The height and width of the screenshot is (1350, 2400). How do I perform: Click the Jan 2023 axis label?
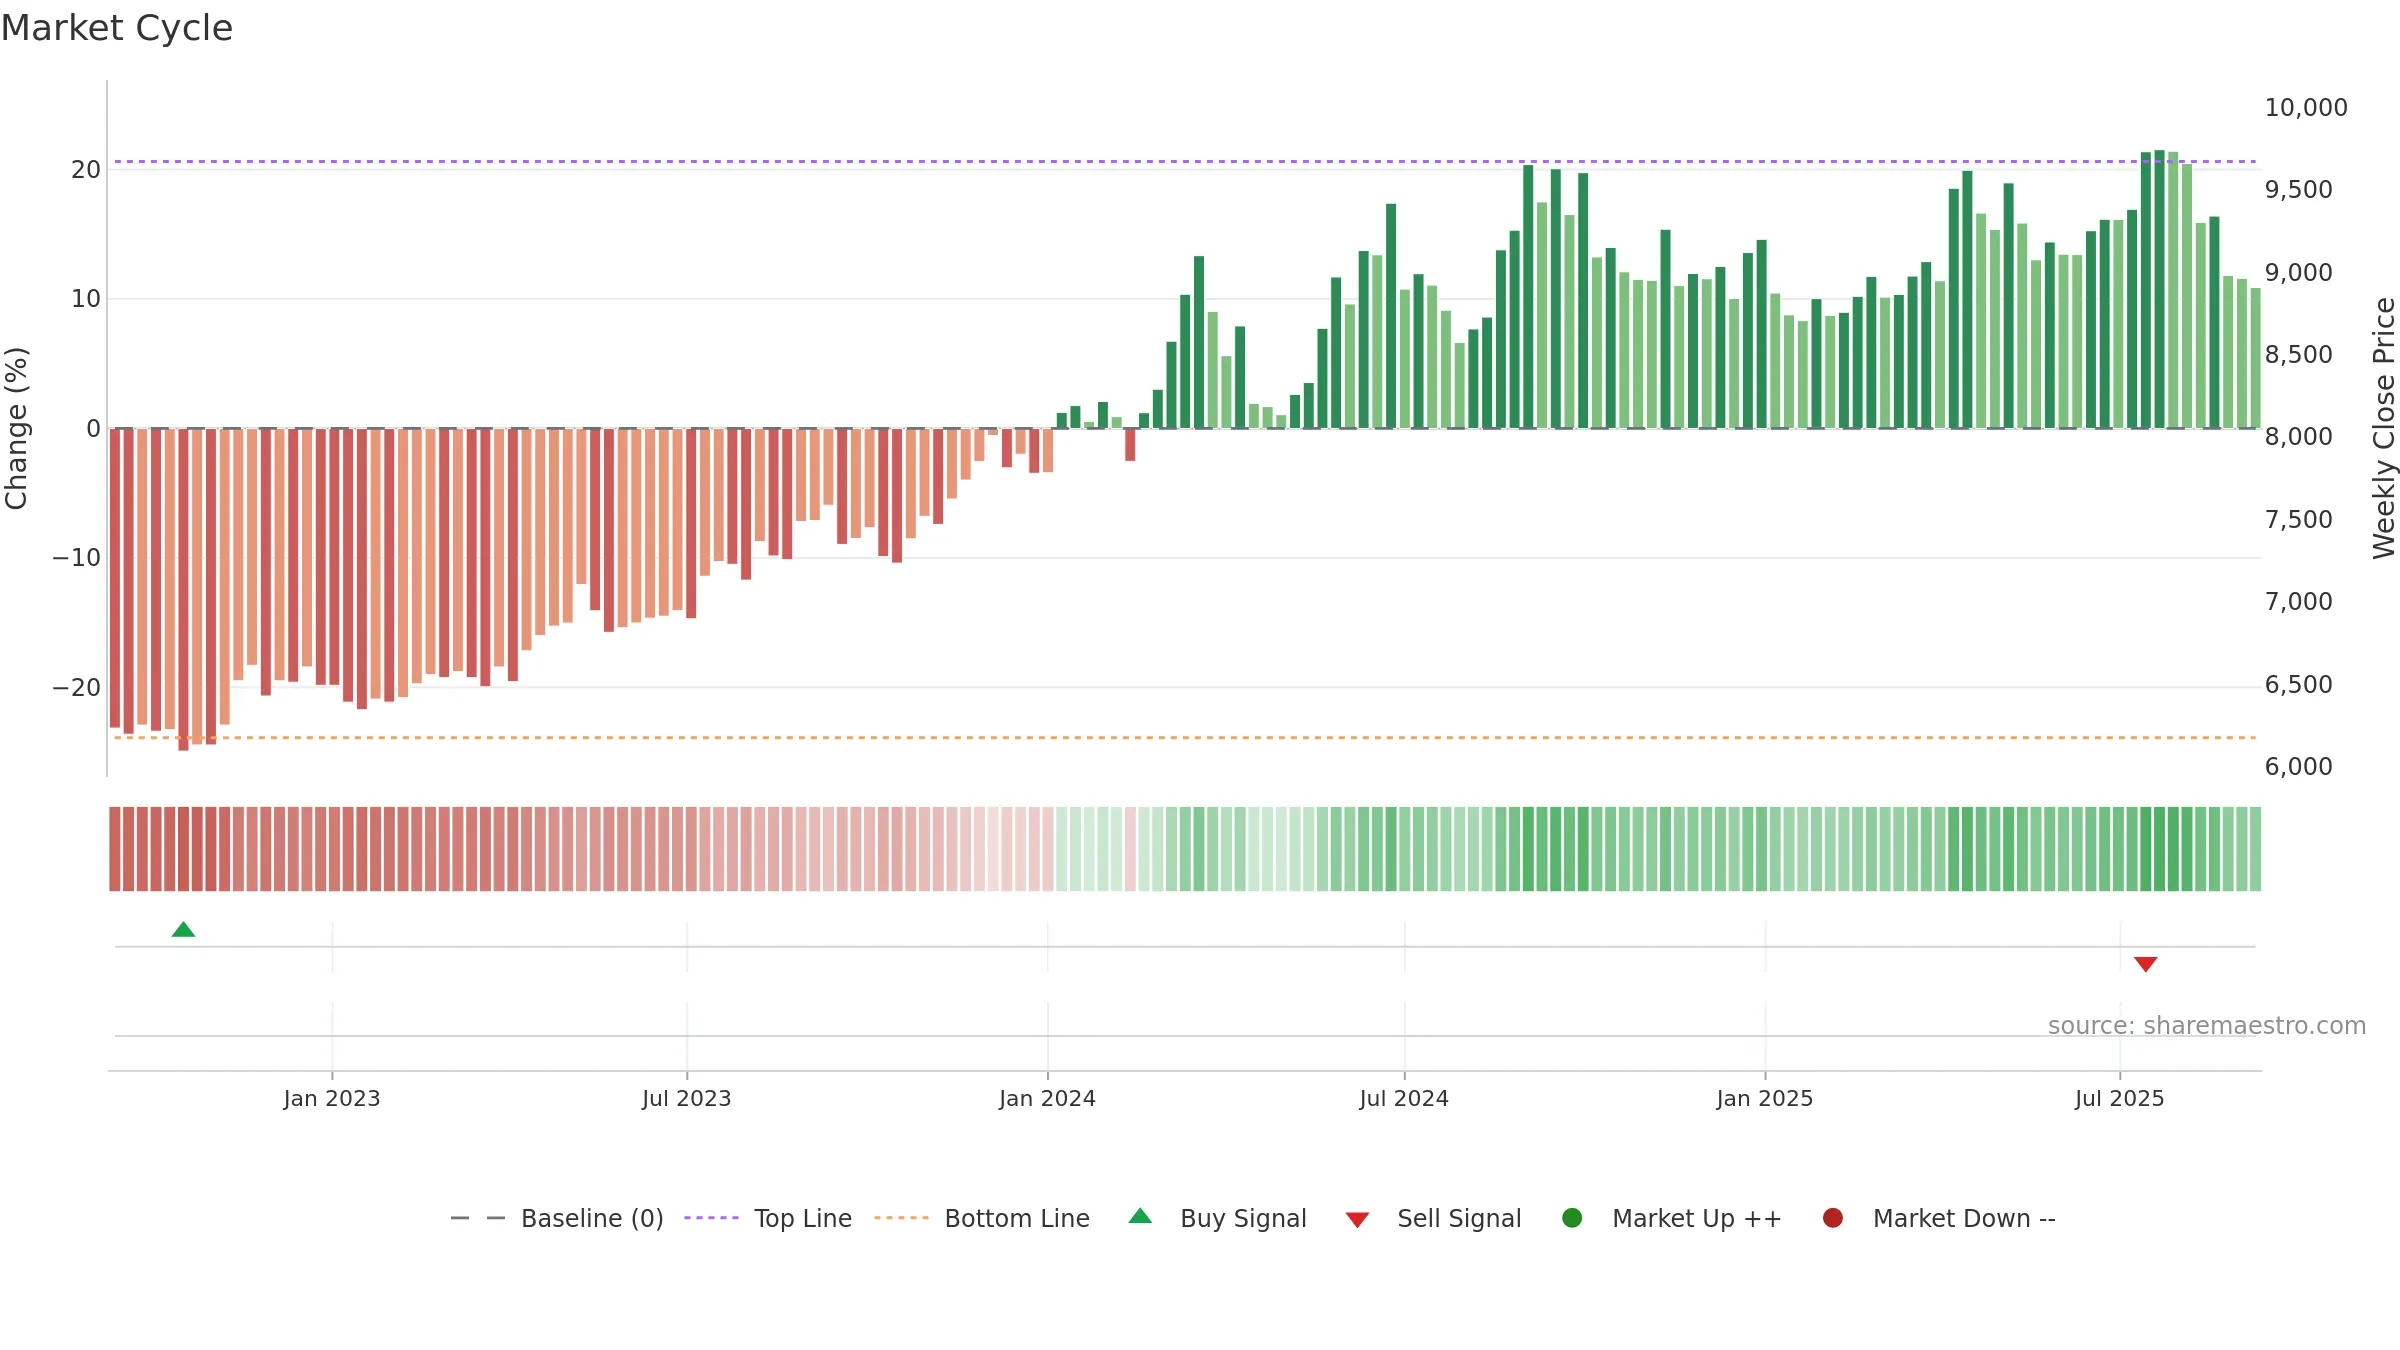332,1098
